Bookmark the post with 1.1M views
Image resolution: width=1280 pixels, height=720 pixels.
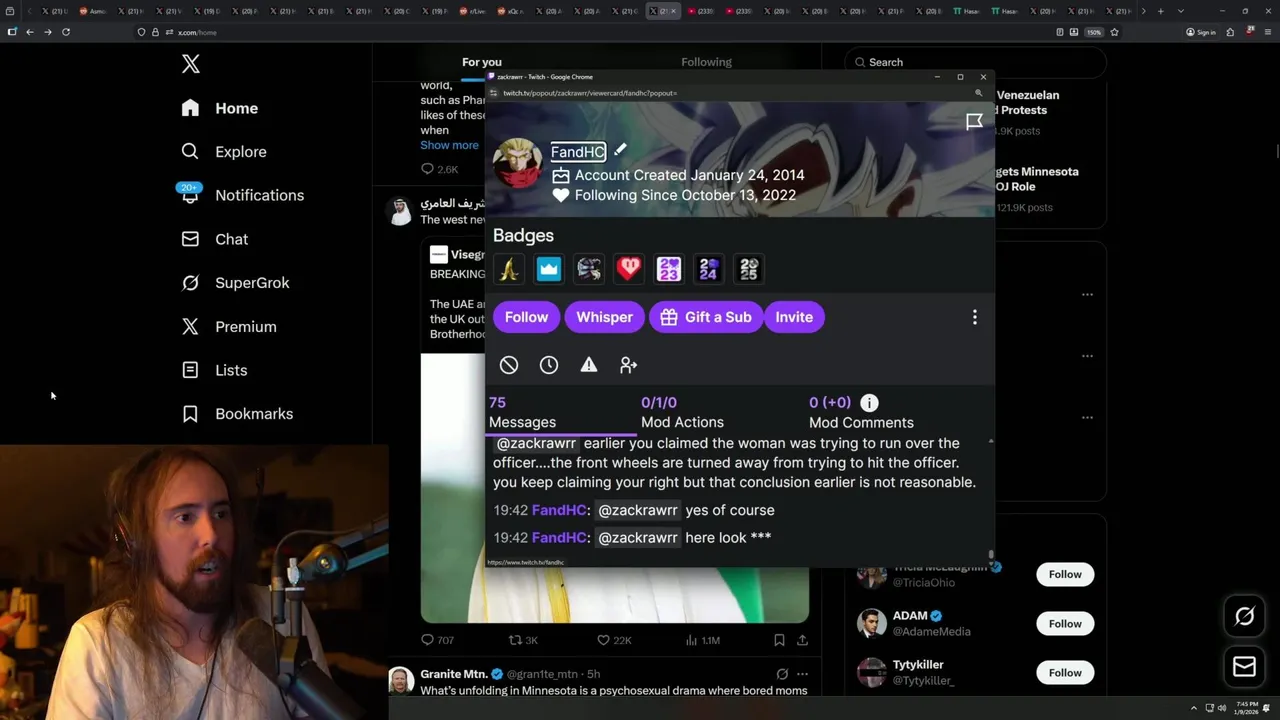click(x=779, y=640)
